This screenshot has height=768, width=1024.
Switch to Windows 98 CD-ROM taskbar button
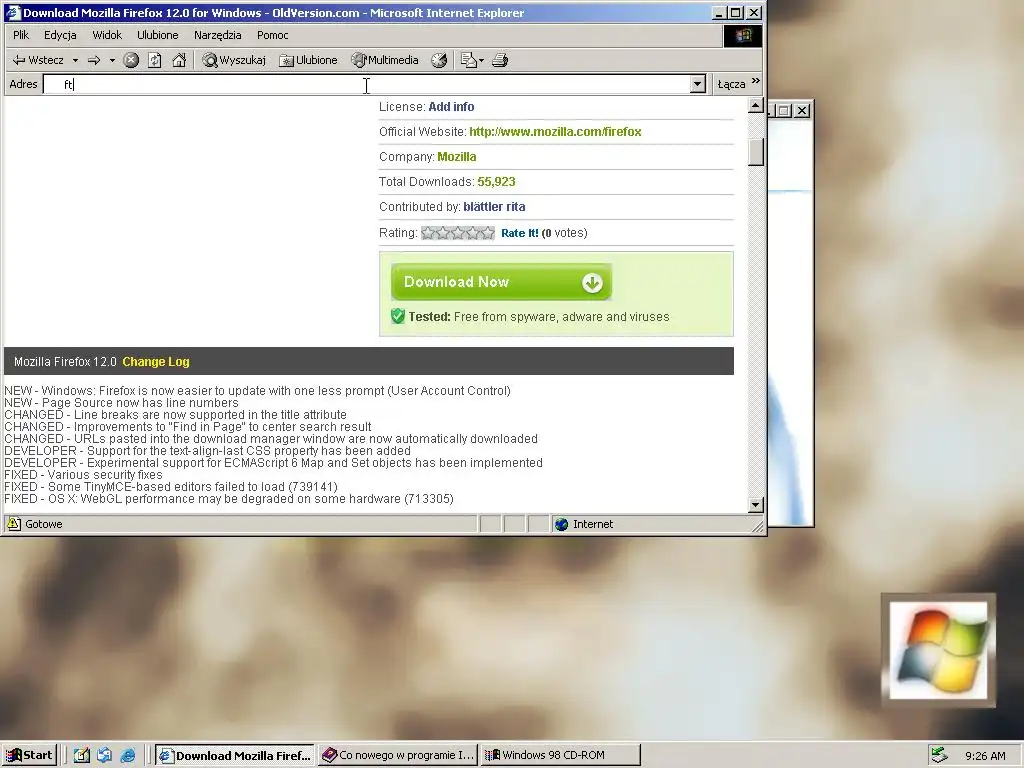[561, 756]
